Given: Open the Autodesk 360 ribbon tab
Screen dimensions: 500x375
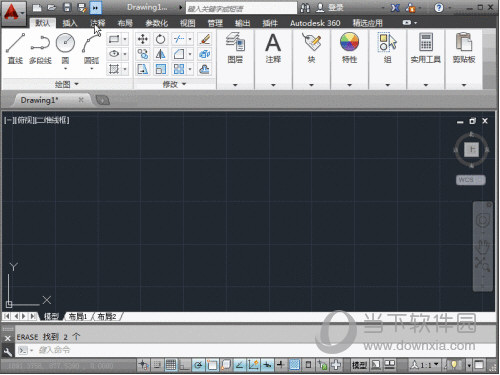Looking at the screenshot, I should (x=315, y=23).
